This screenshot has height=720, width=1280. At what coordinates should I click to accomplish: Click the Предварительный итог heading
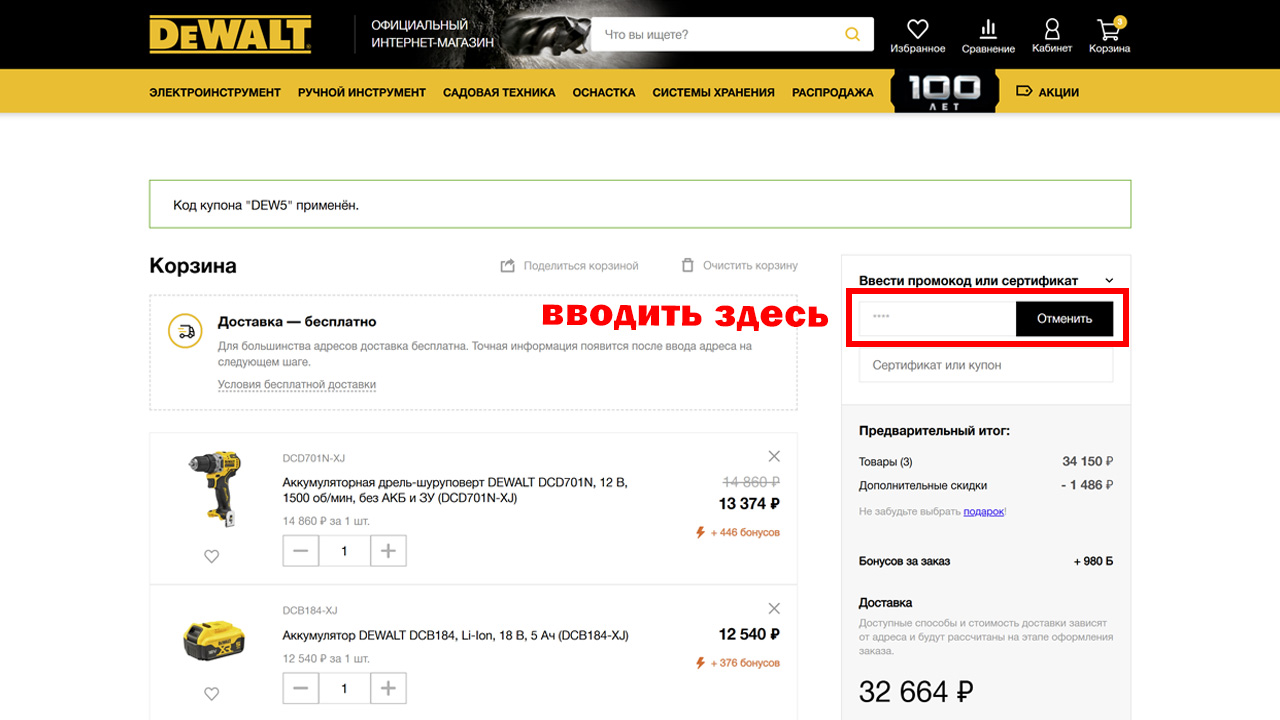click(x=934, y=431)
